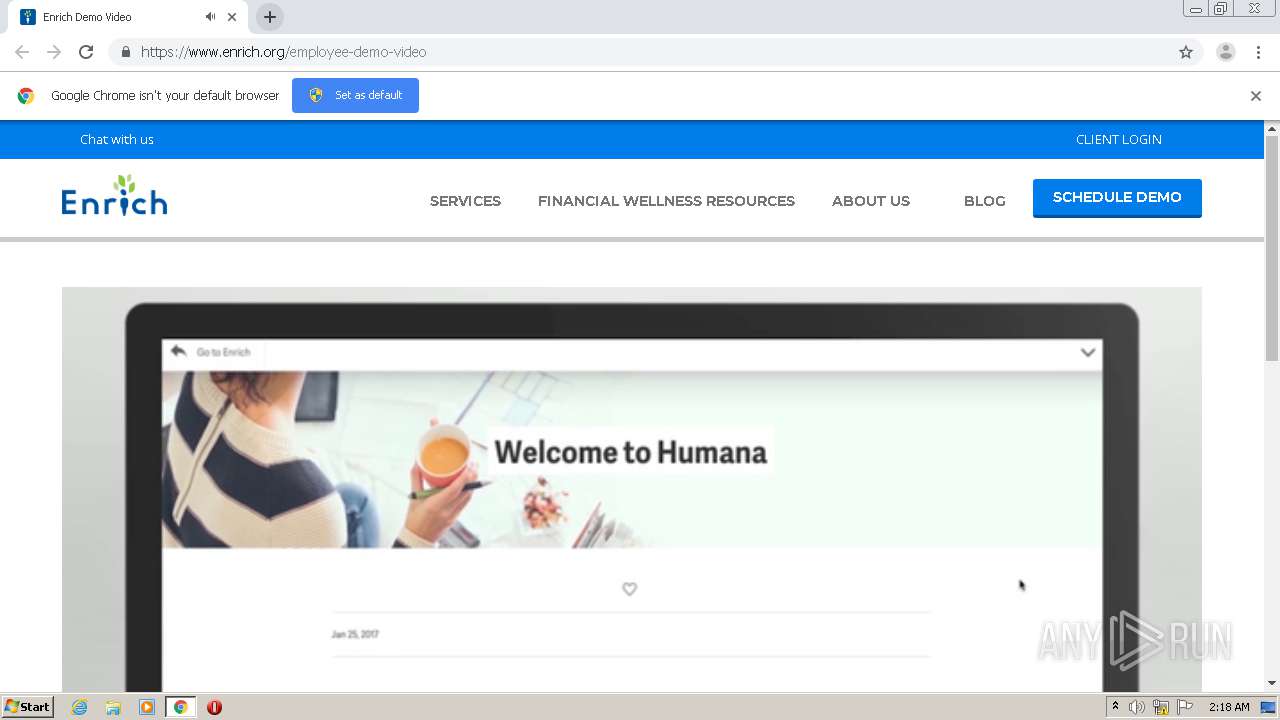
Task: Click page scrollbar down arrow
Action: tap(1272, 683)
